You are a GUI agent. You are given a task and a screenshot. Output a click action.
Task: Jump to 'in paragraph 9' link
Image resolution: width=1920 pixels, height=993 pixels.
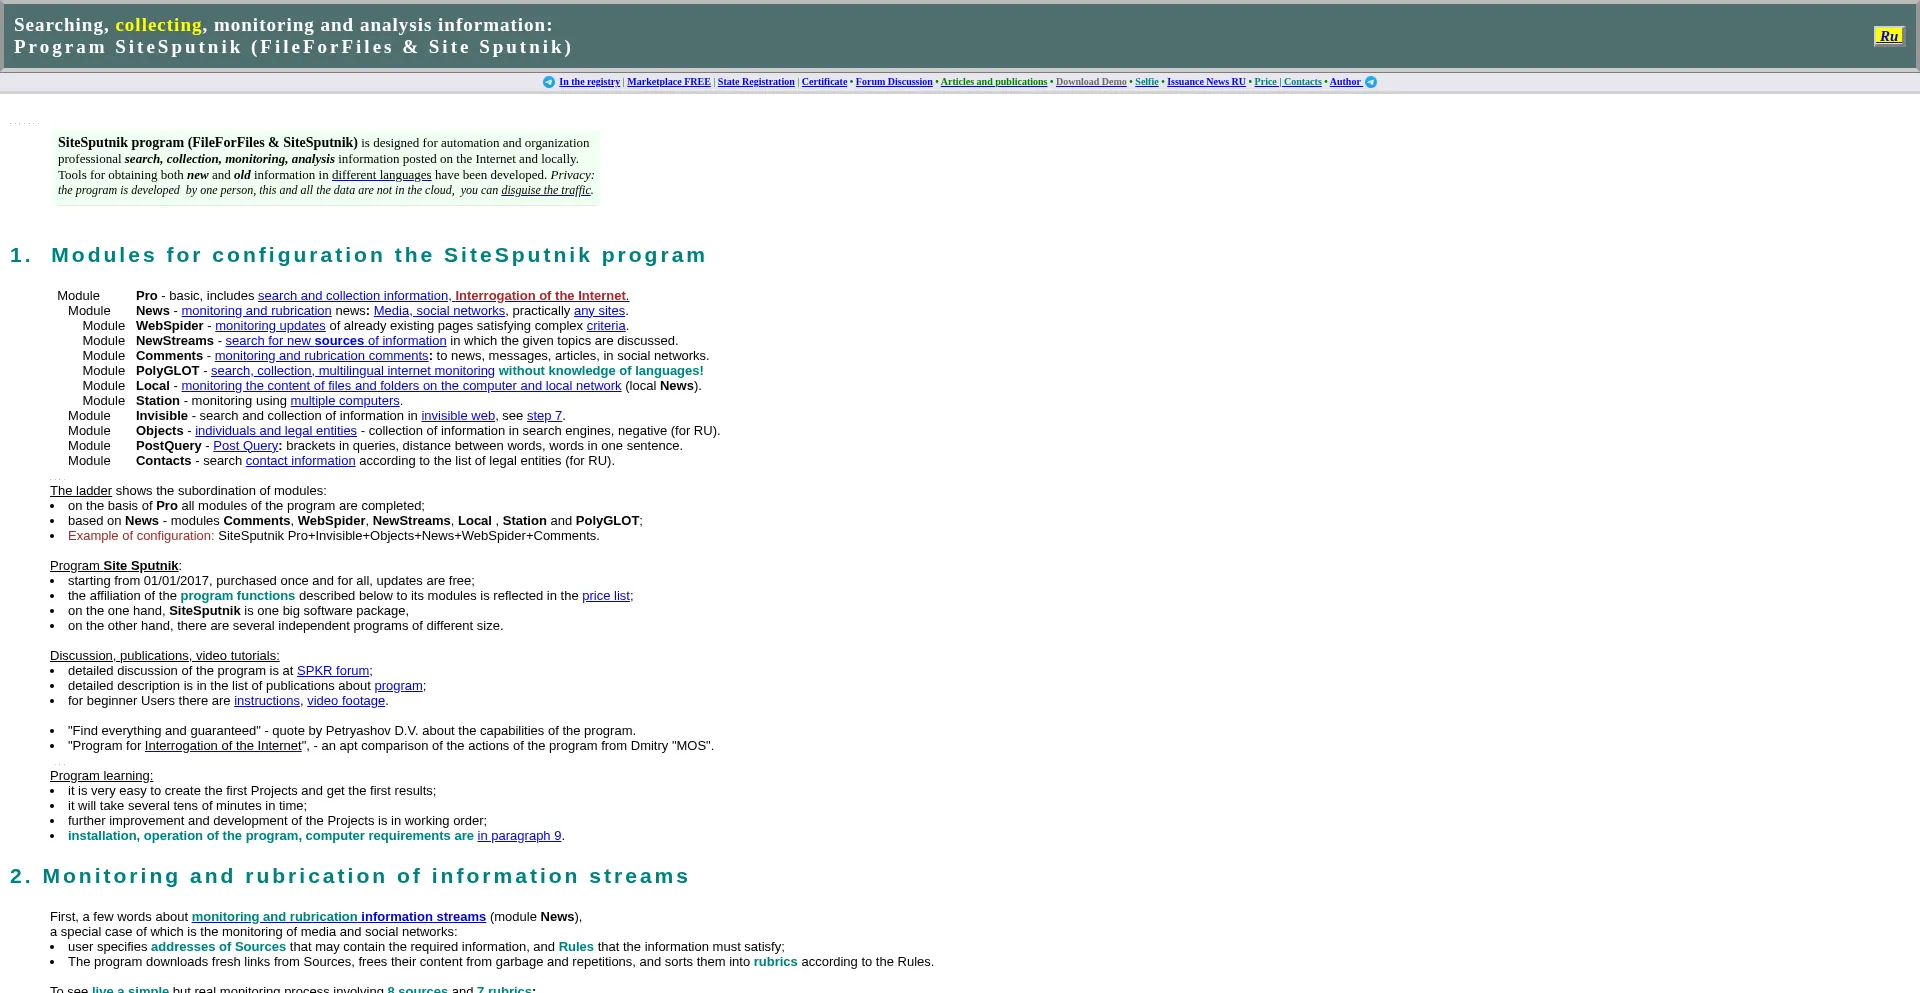pos(519,836)
